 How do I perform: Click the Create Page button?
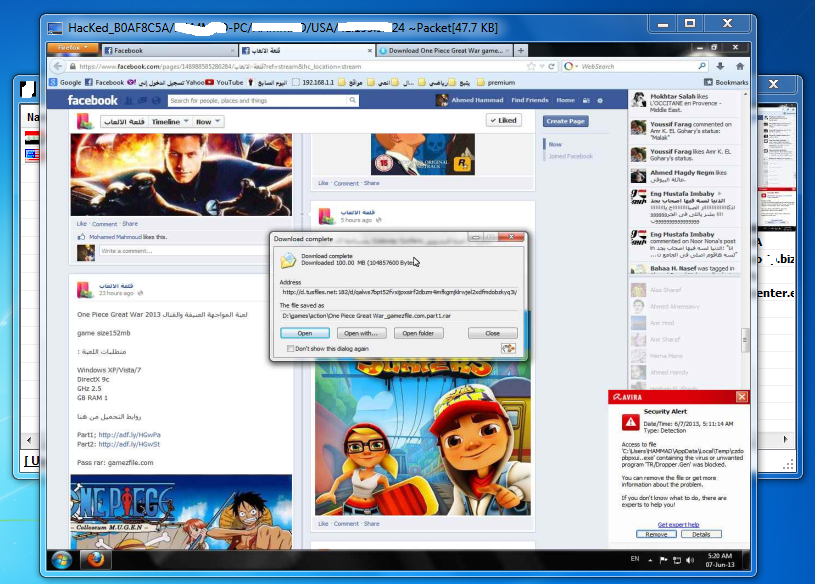point(566,121)
